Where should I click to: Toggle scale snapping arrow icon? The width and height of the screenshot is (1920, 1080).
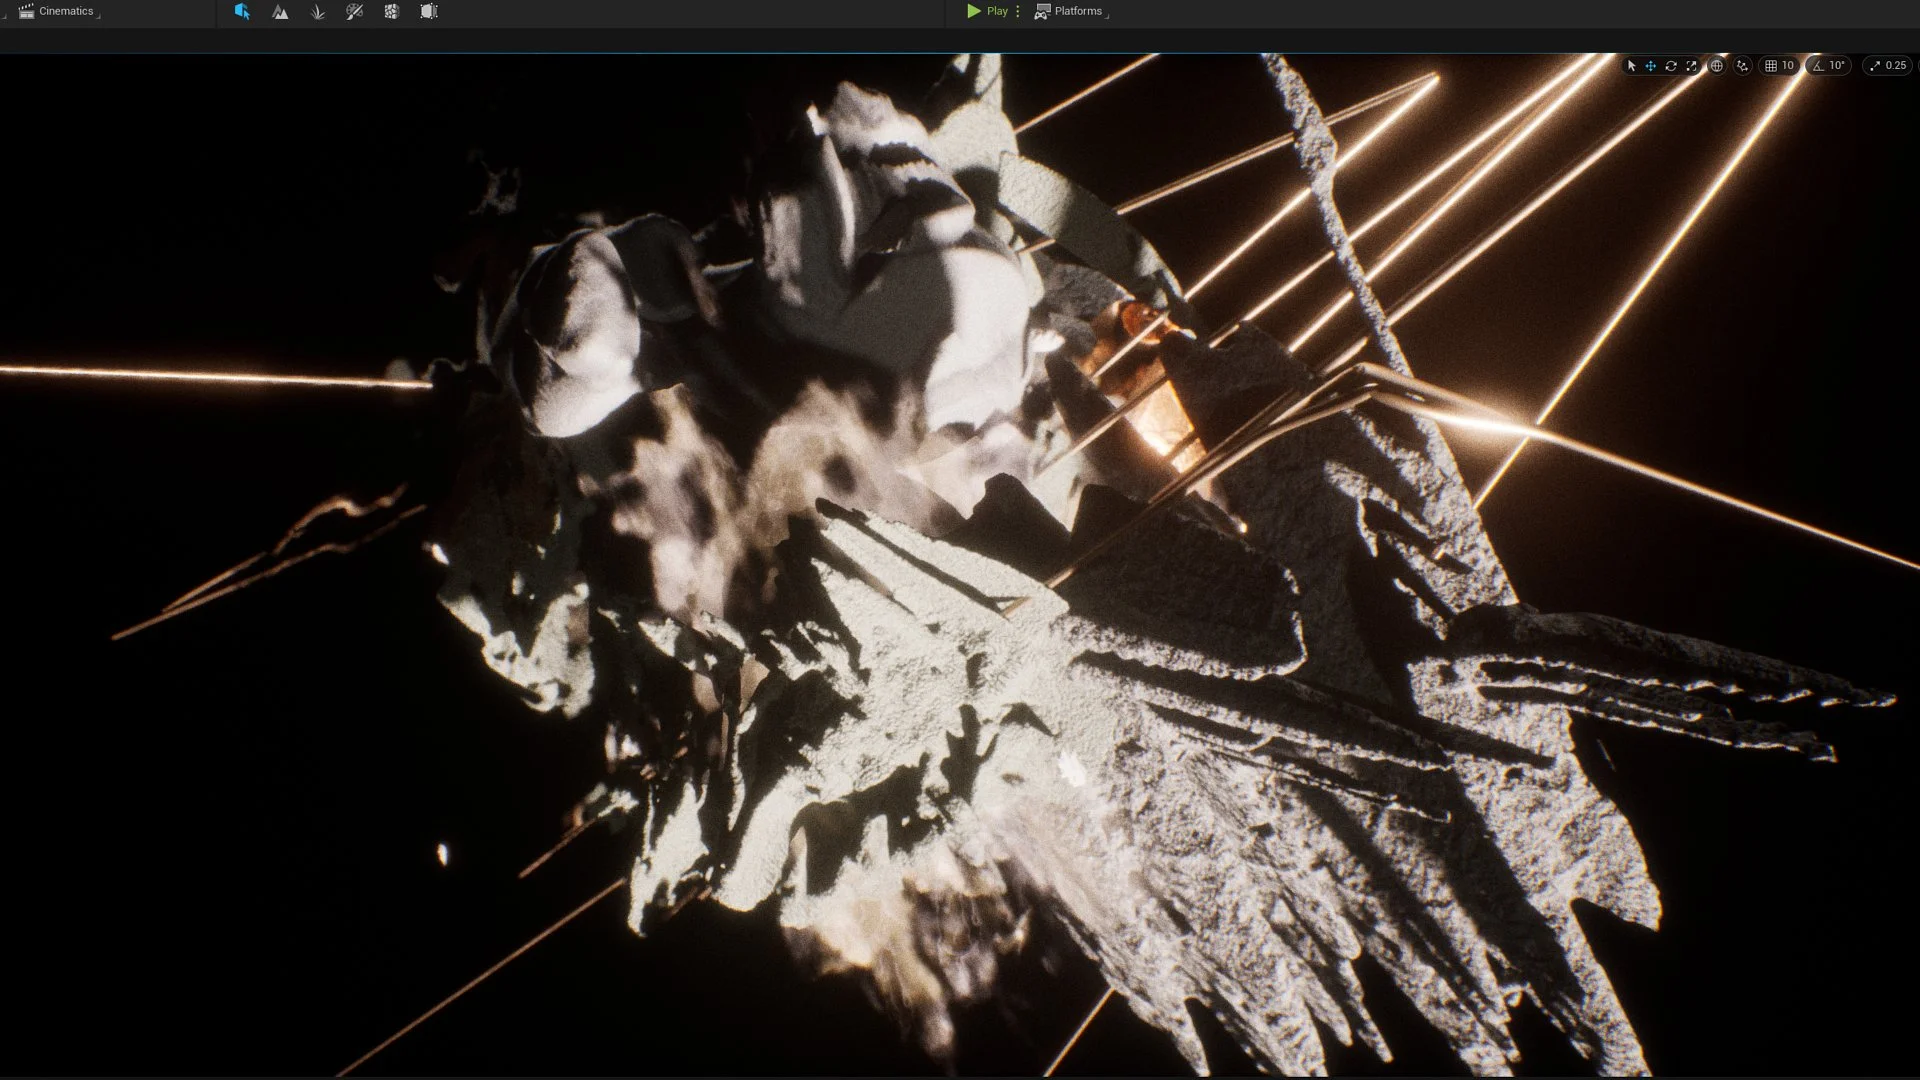(x=1875, y=66)
